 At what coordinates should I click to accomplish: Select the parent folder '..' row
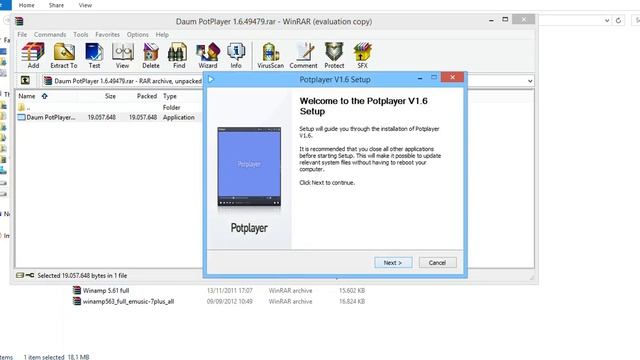click(x=109, y=107)
